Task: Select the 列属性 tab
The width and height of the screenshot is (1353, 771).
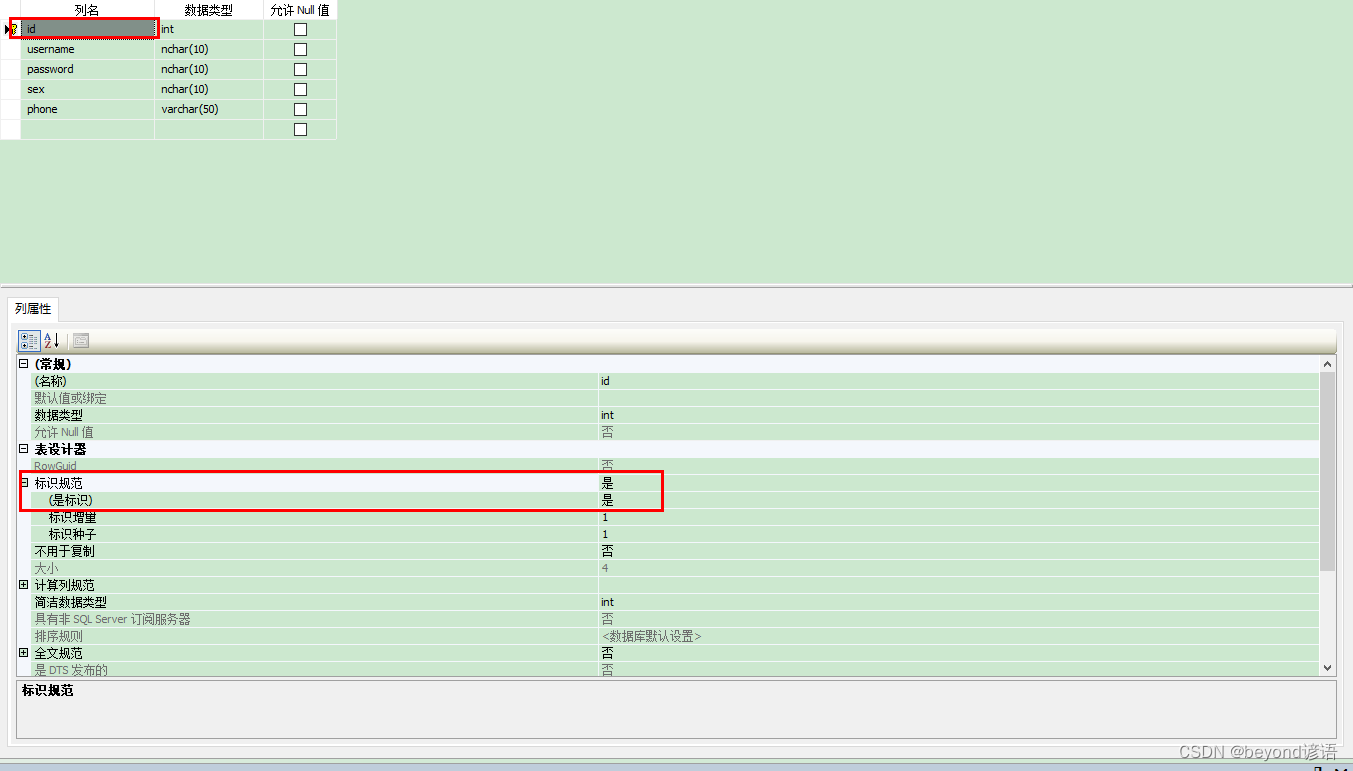Action: tap(33, 309)
